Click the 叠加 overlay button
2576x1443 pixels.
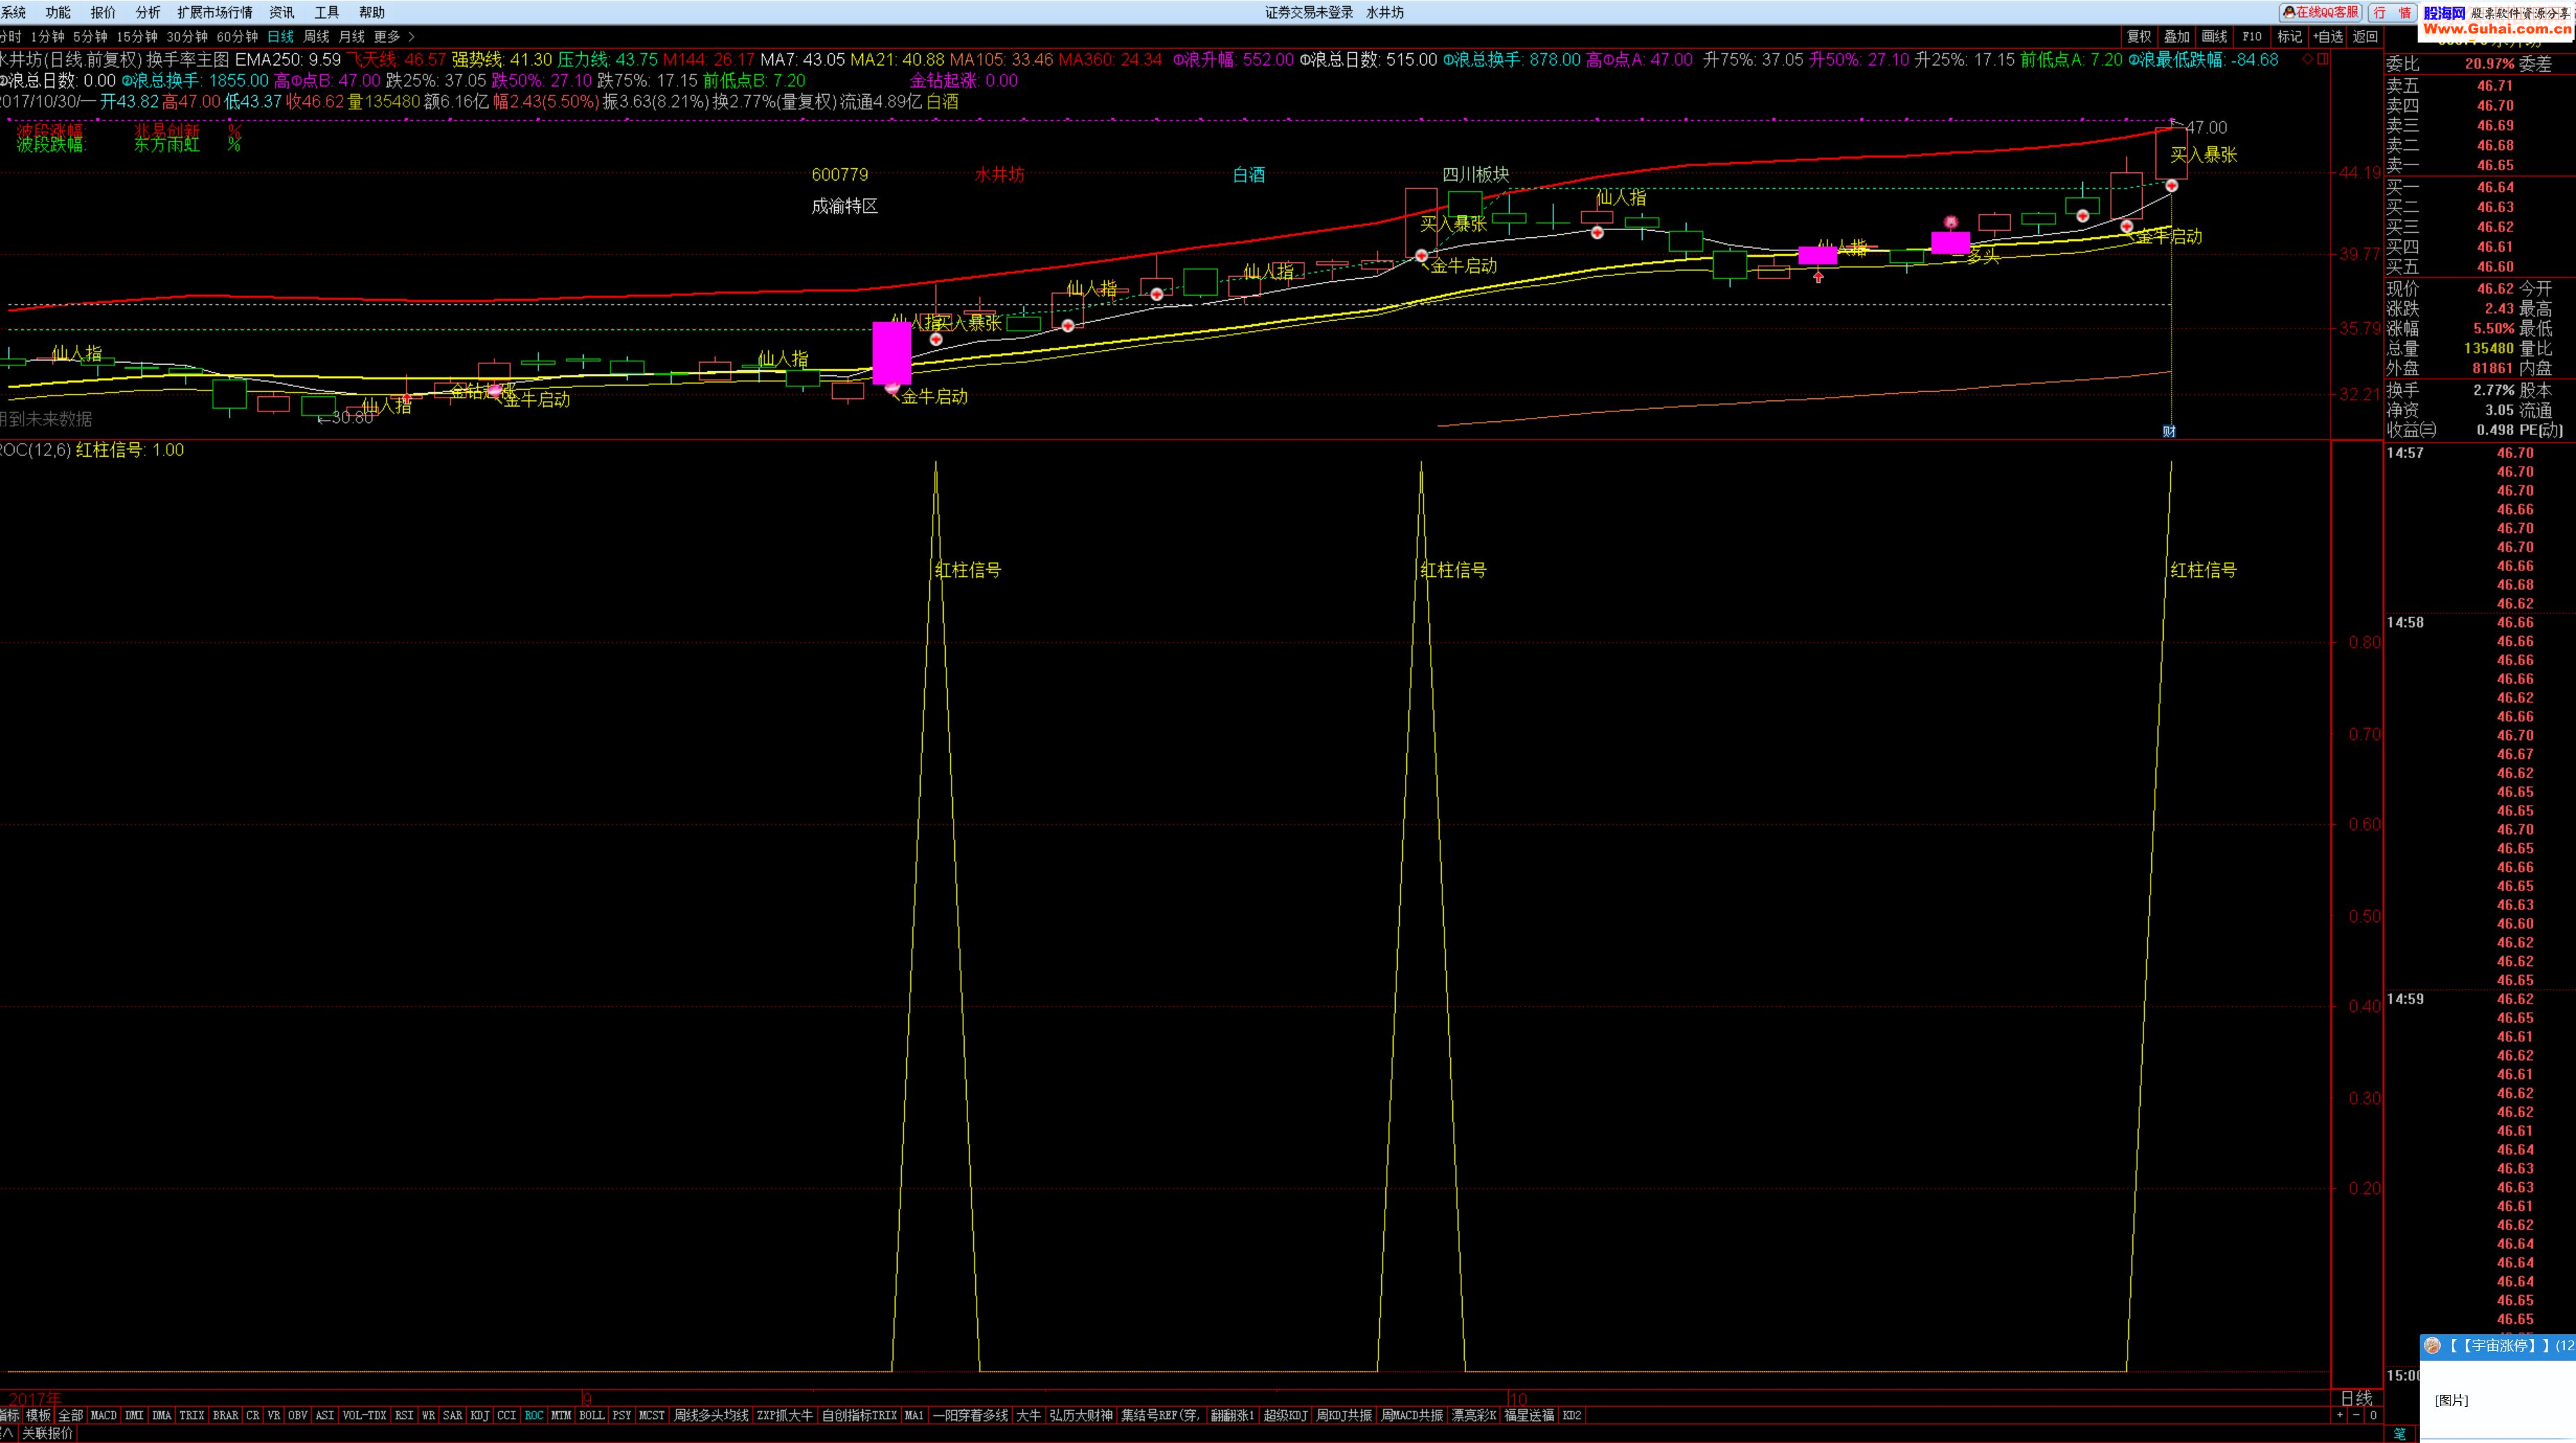(2177, 36)
